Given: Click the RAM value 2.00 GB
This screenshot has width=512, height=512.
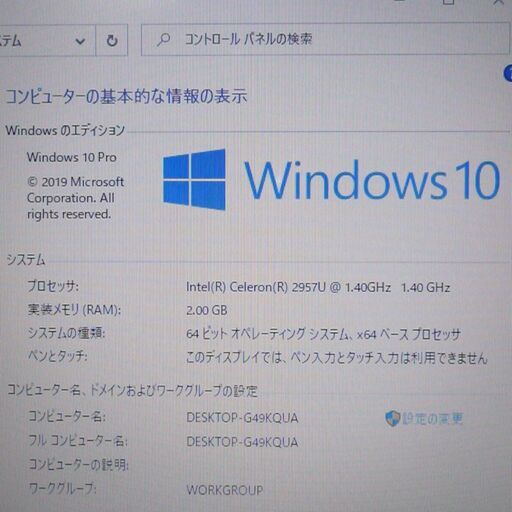Looking at the screenshot, I should (x=207, y=310).
